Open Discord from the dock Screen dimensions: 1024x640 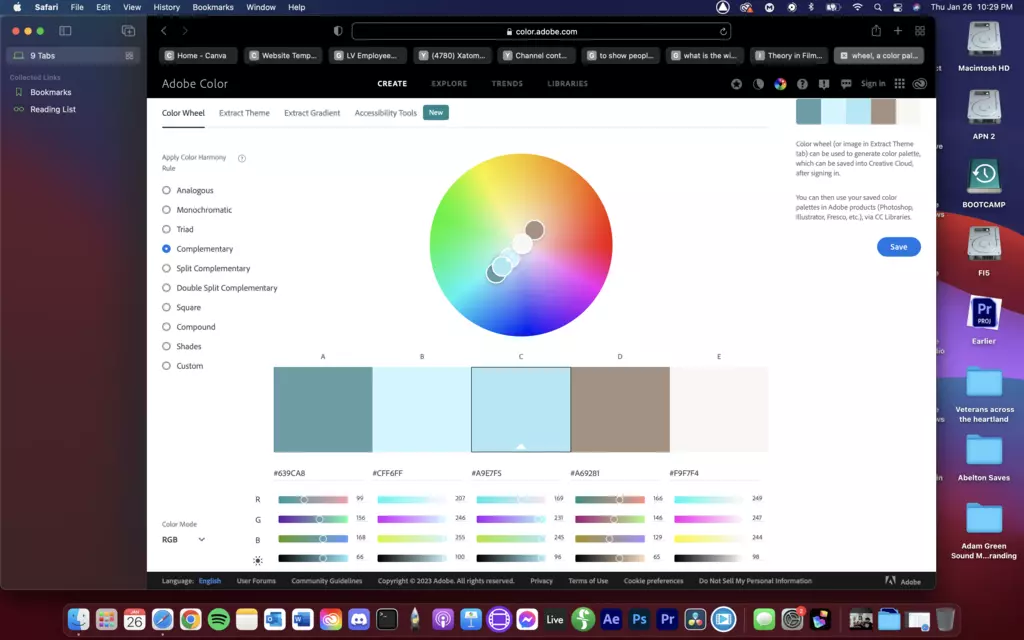coord(359,619)
